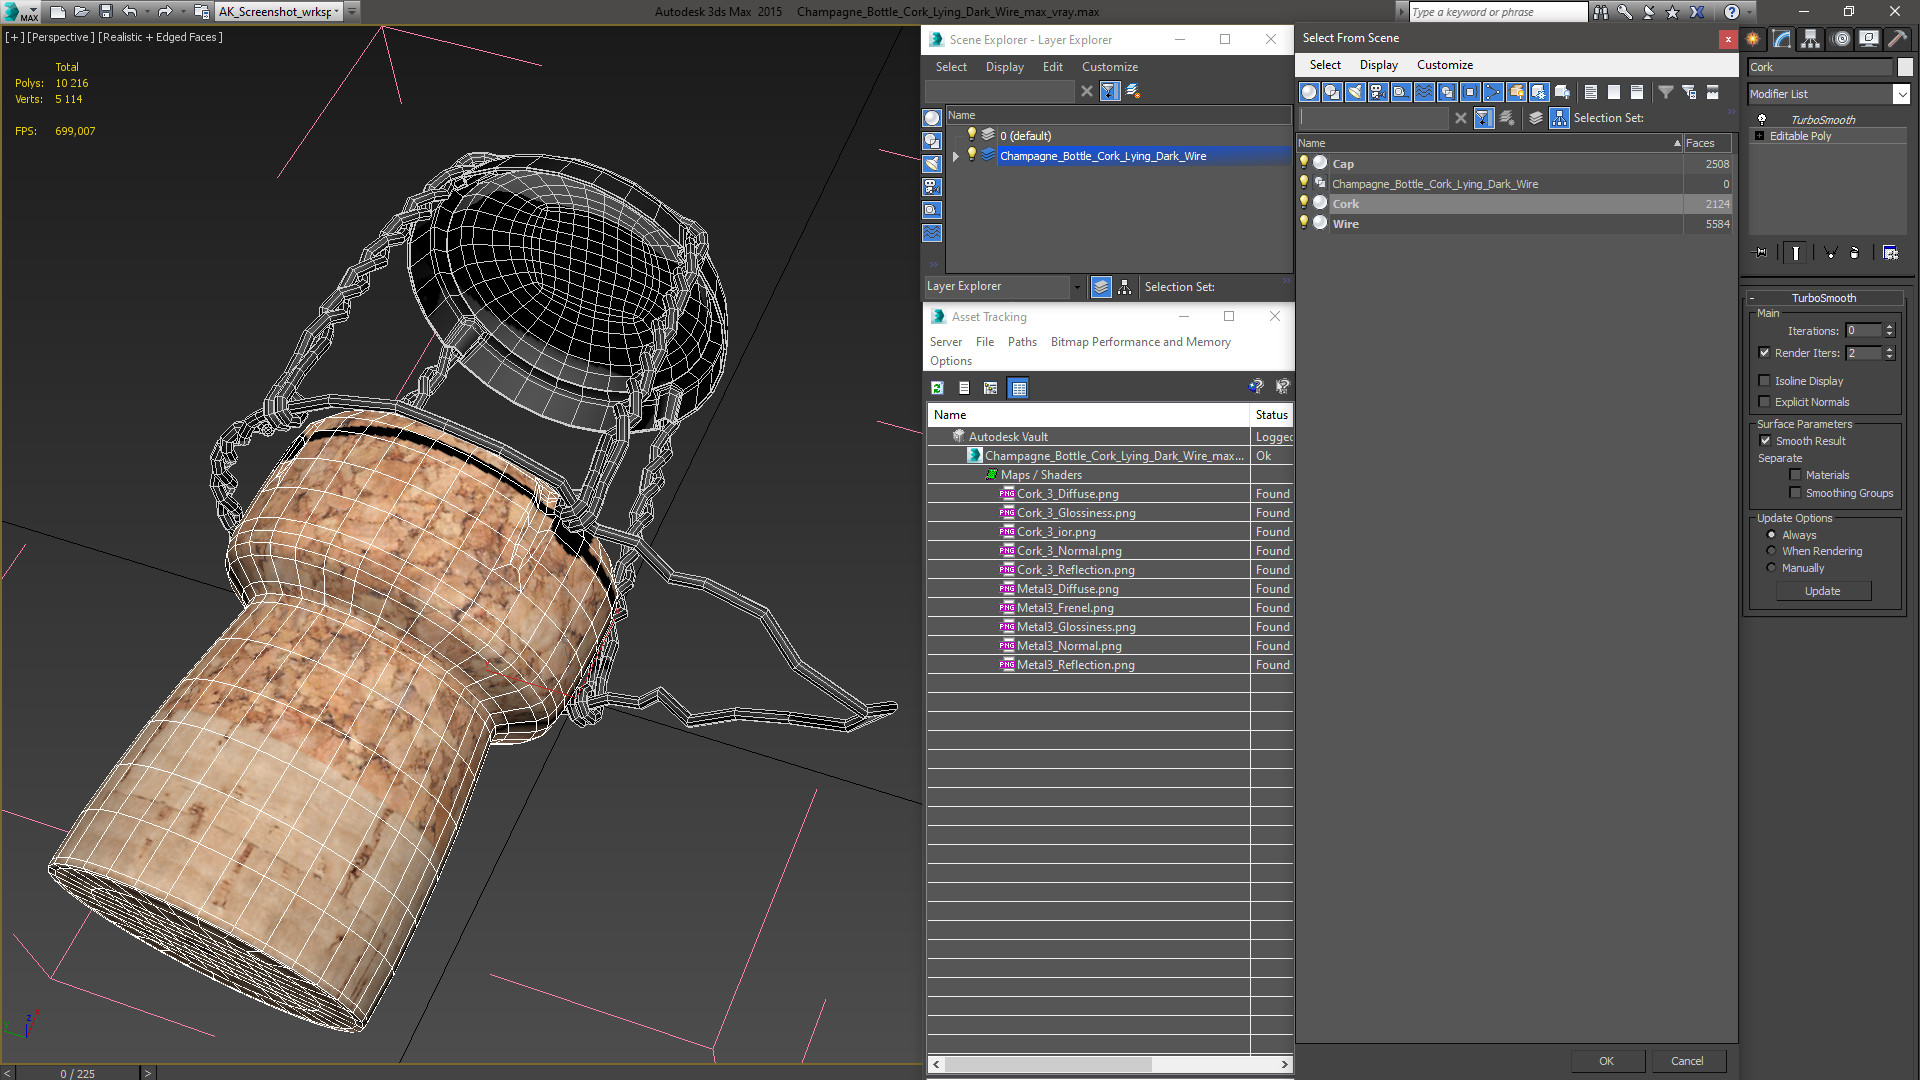1920x1080 pixels.
Task: Click Create New Layer icon in Scene Explorer
Action: (1133, 91)
